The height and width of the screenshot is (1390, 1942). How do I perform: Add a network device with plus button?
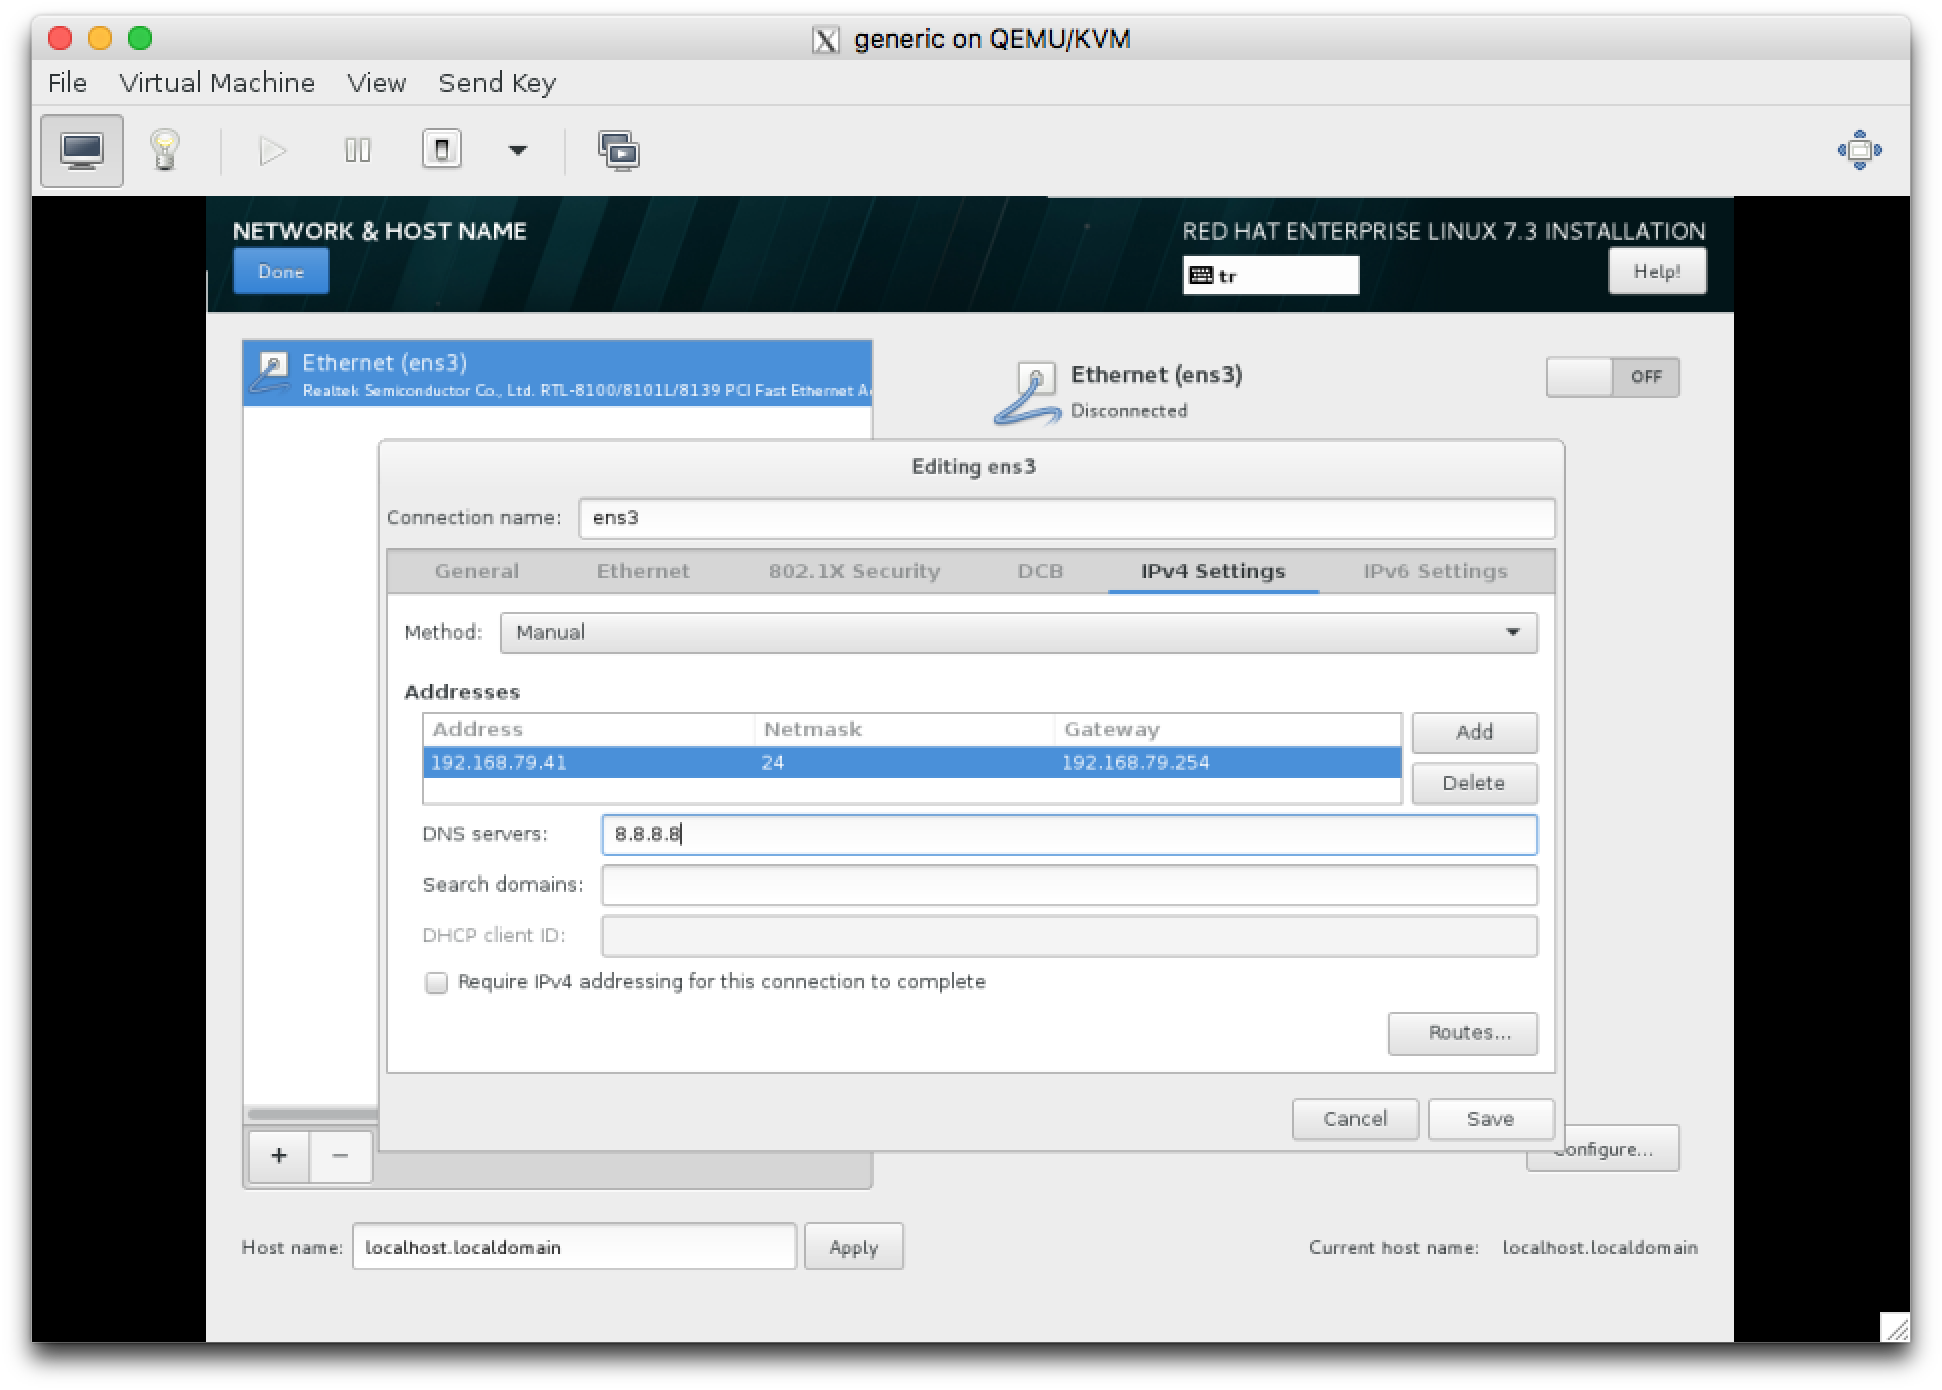point(279,1156)
